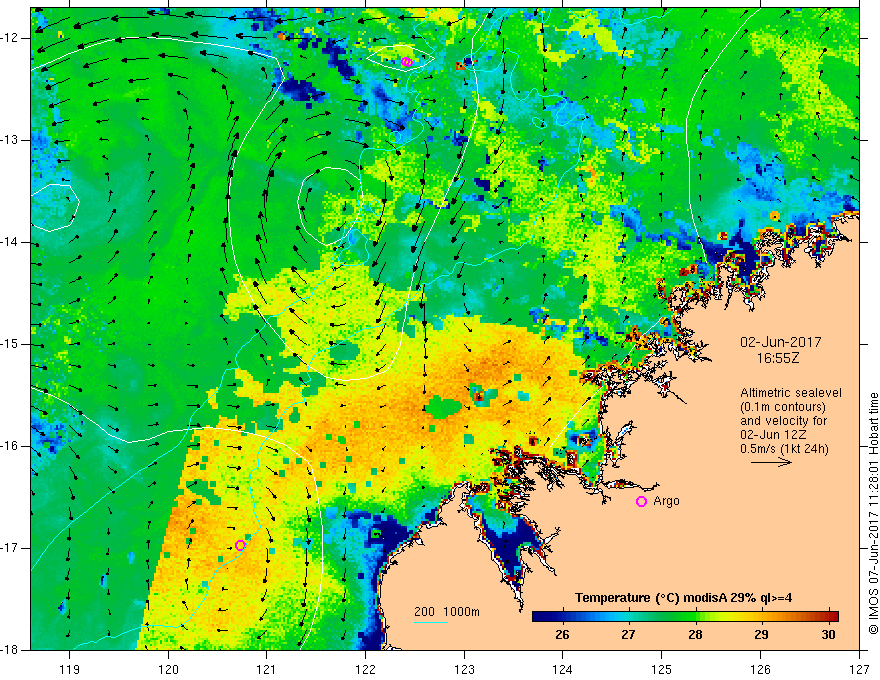This screenshot has width=880, height=680.
Task: Click the 'Argo' legend label
Action: [666, 501]
